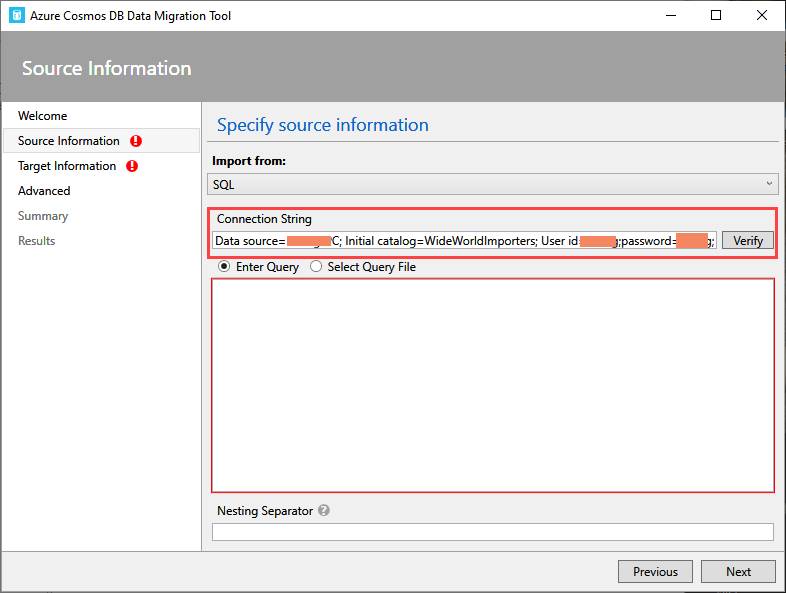
Task: Click Target Information red error icon
Action: click(x=132, y=166)
